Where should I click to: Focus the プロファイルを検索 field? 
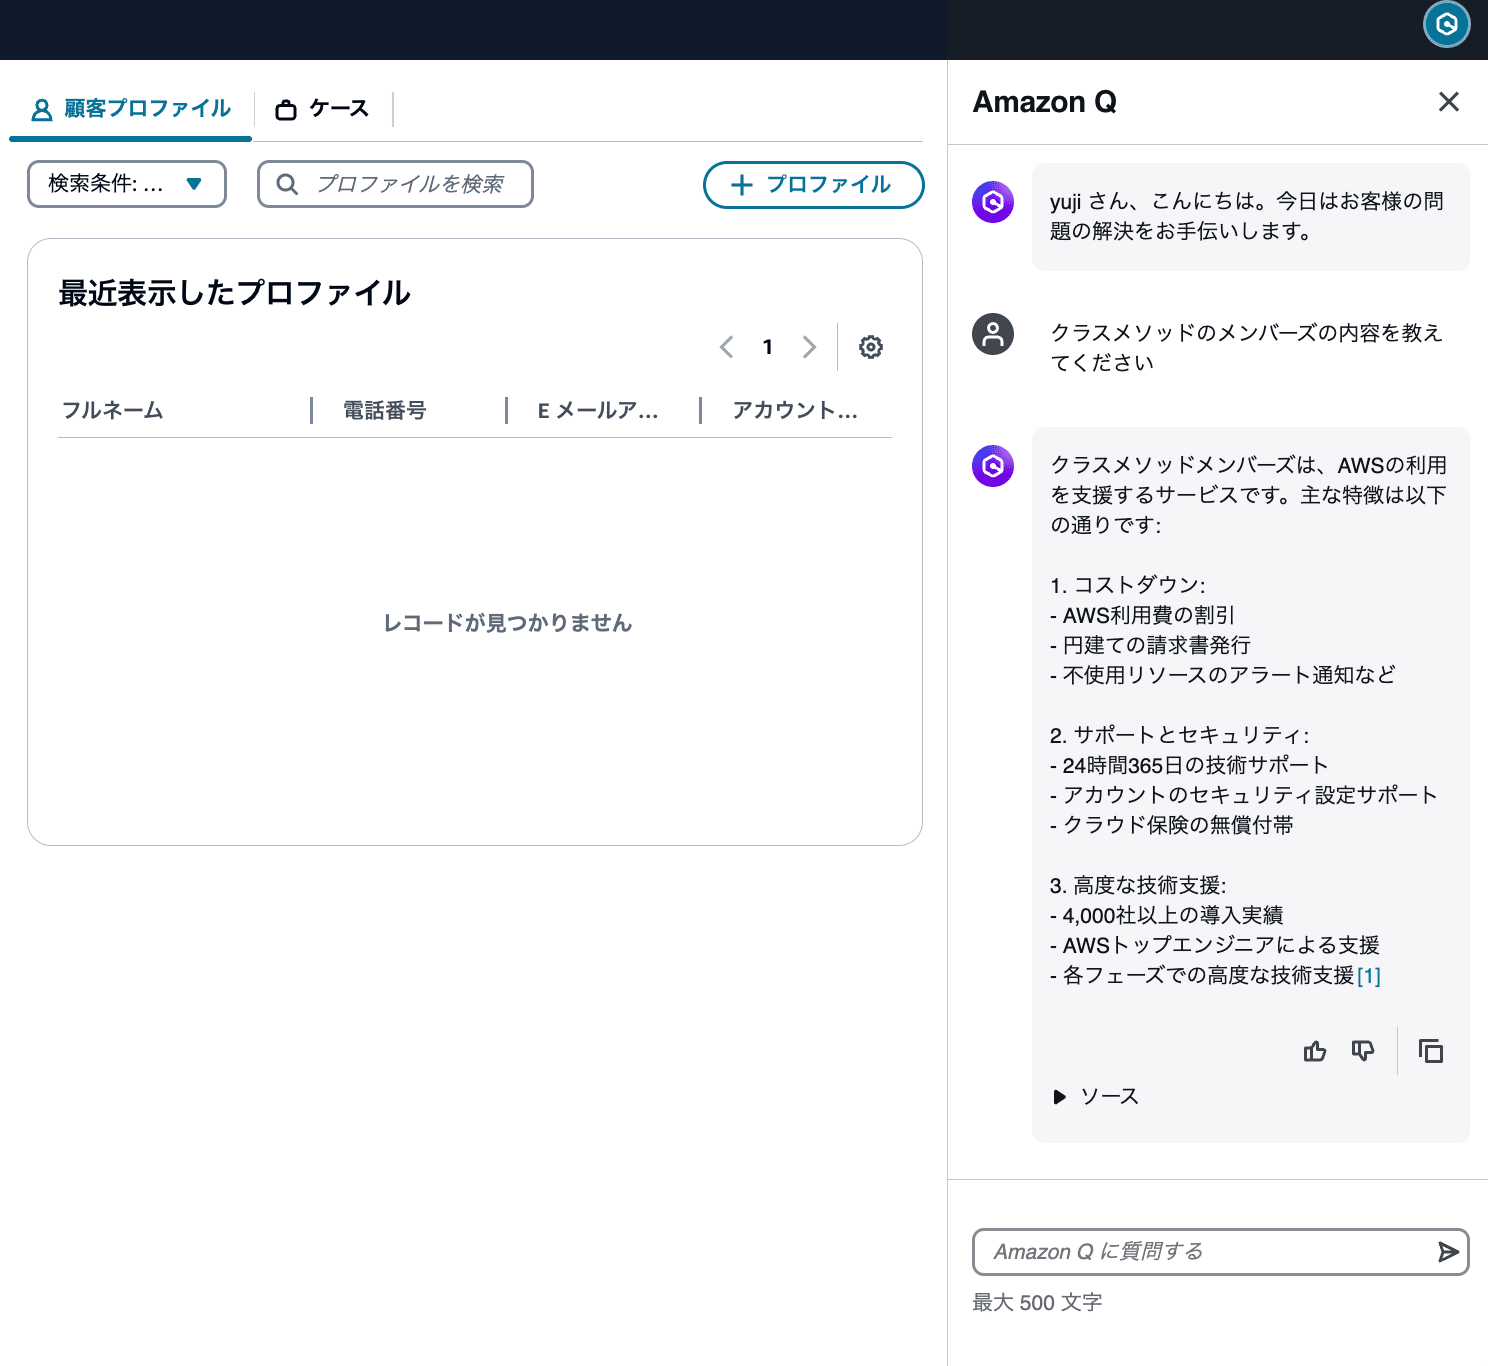click(x=395, y=184)
